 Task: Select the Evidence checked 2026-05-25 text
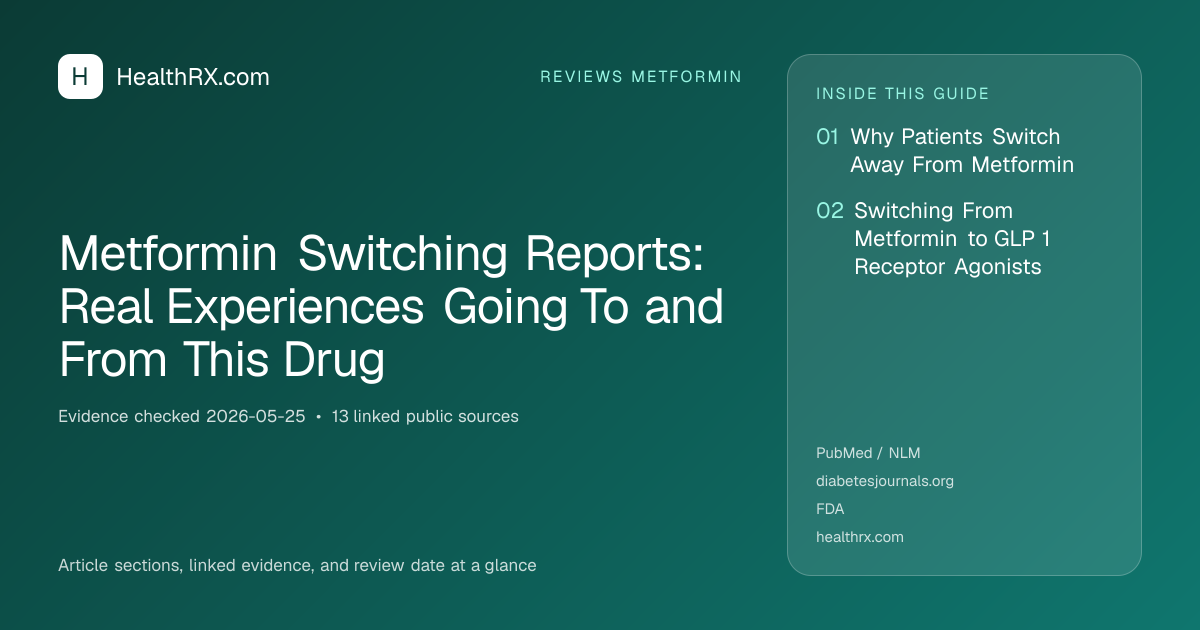(182, 416)
